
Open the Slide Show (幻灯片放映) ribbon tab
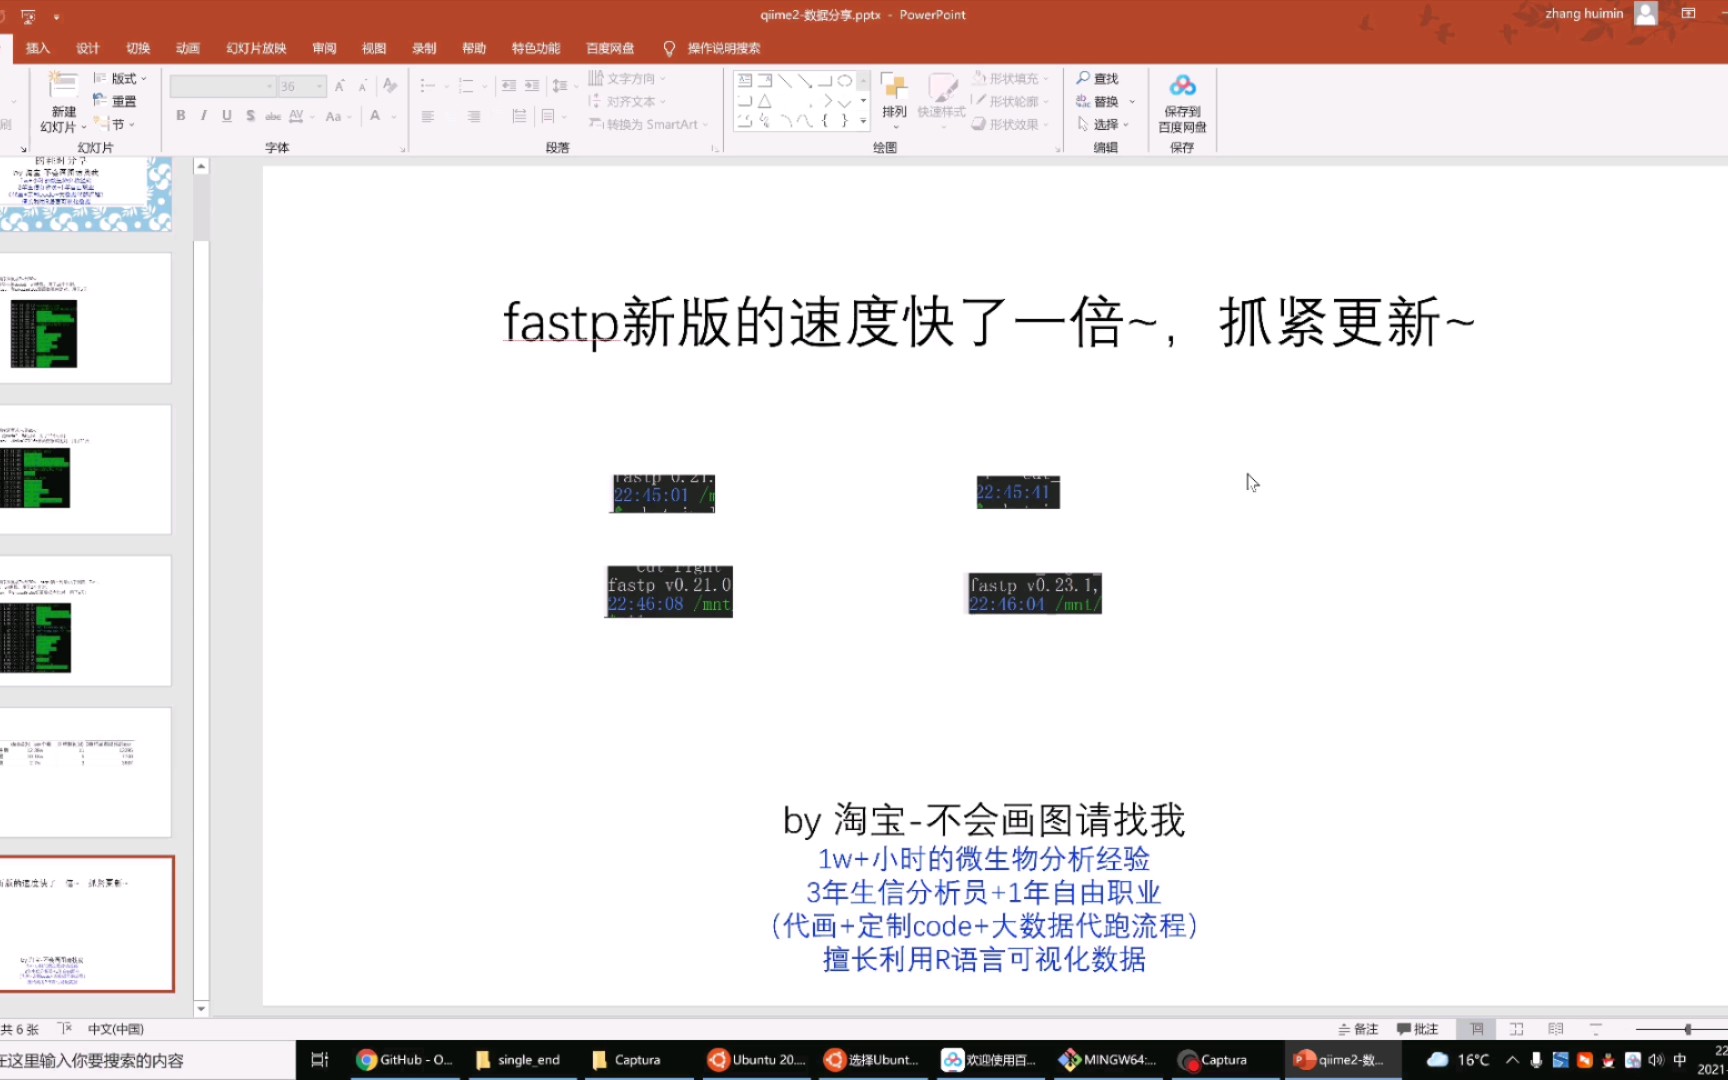256,48
